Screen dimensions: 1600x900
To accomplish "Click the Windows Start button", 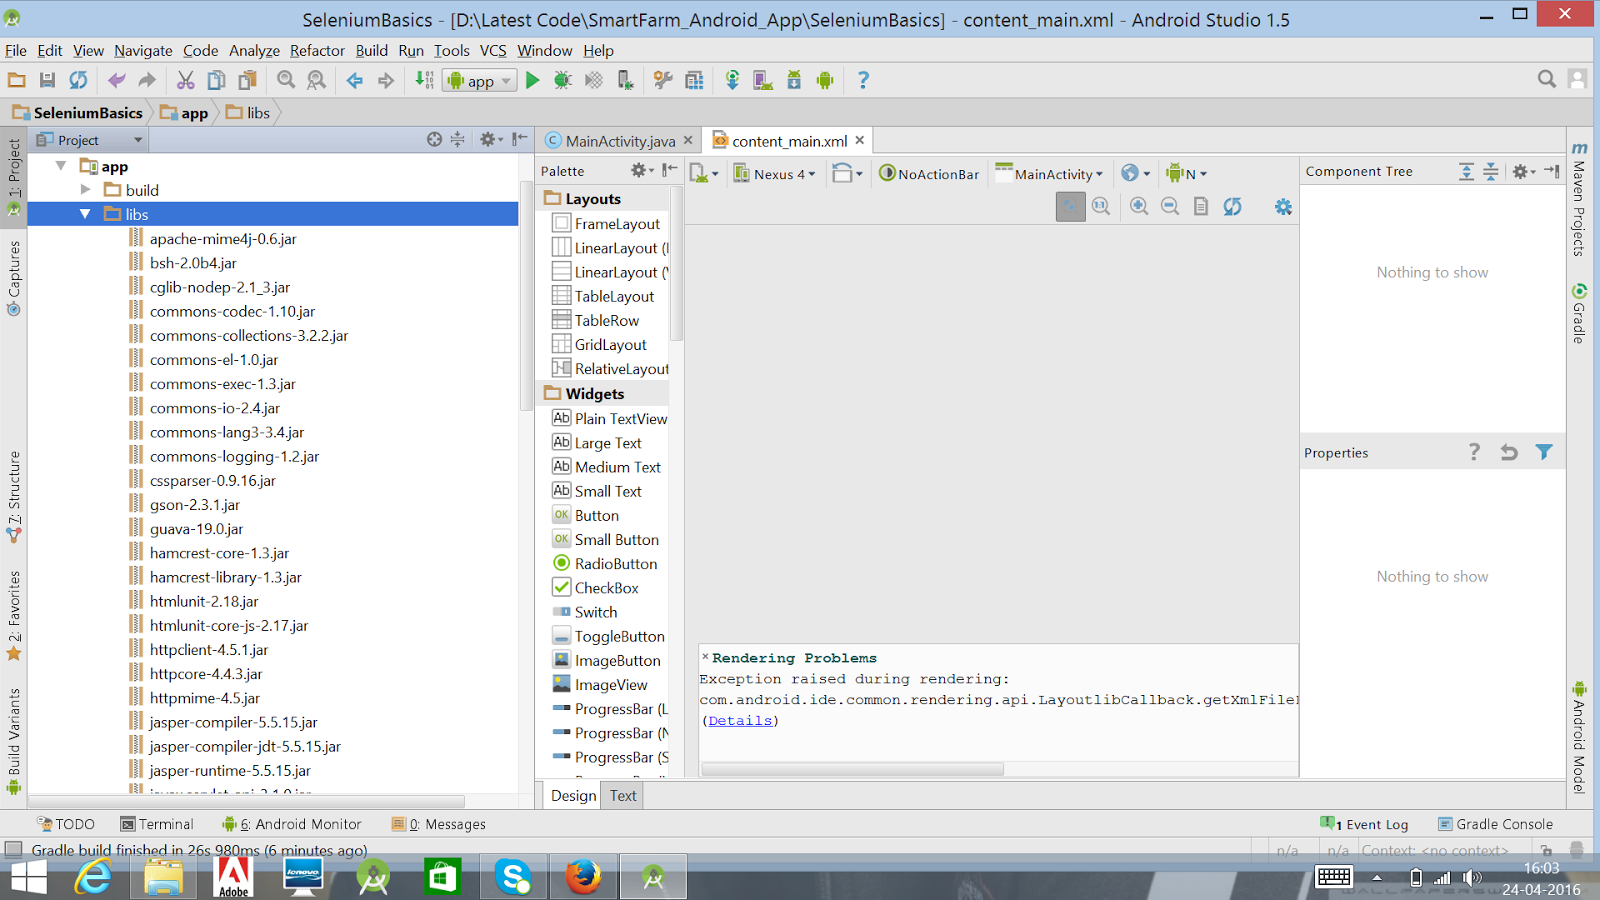I will (x=29, y=877).
